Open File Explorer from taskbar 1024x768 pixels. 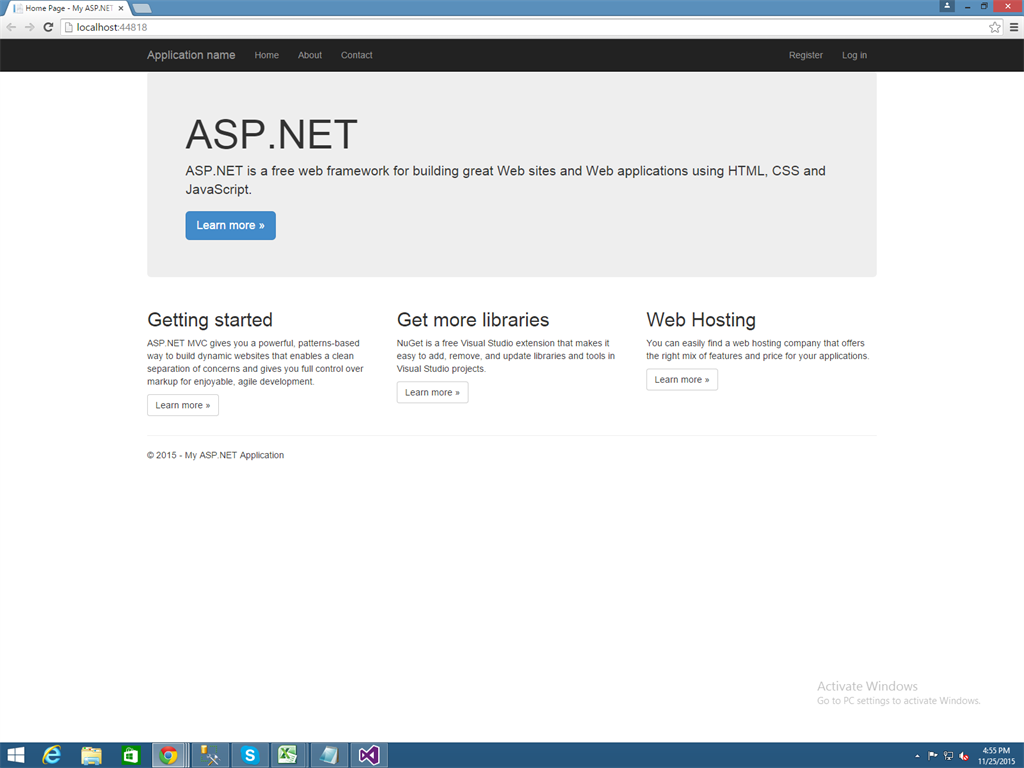(x=91, y=756)
